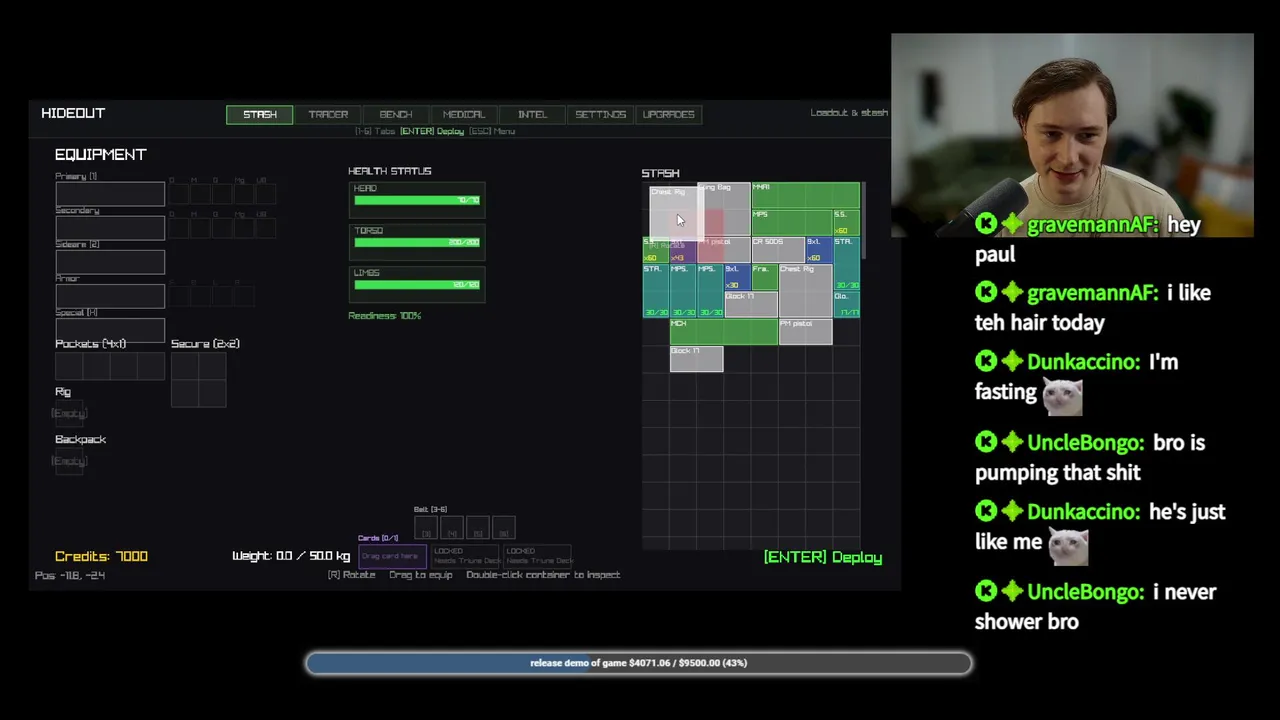Click belt slot [3]
Image resolution: width=1280 pixels, height=720 pixels.
click(426, 528)
